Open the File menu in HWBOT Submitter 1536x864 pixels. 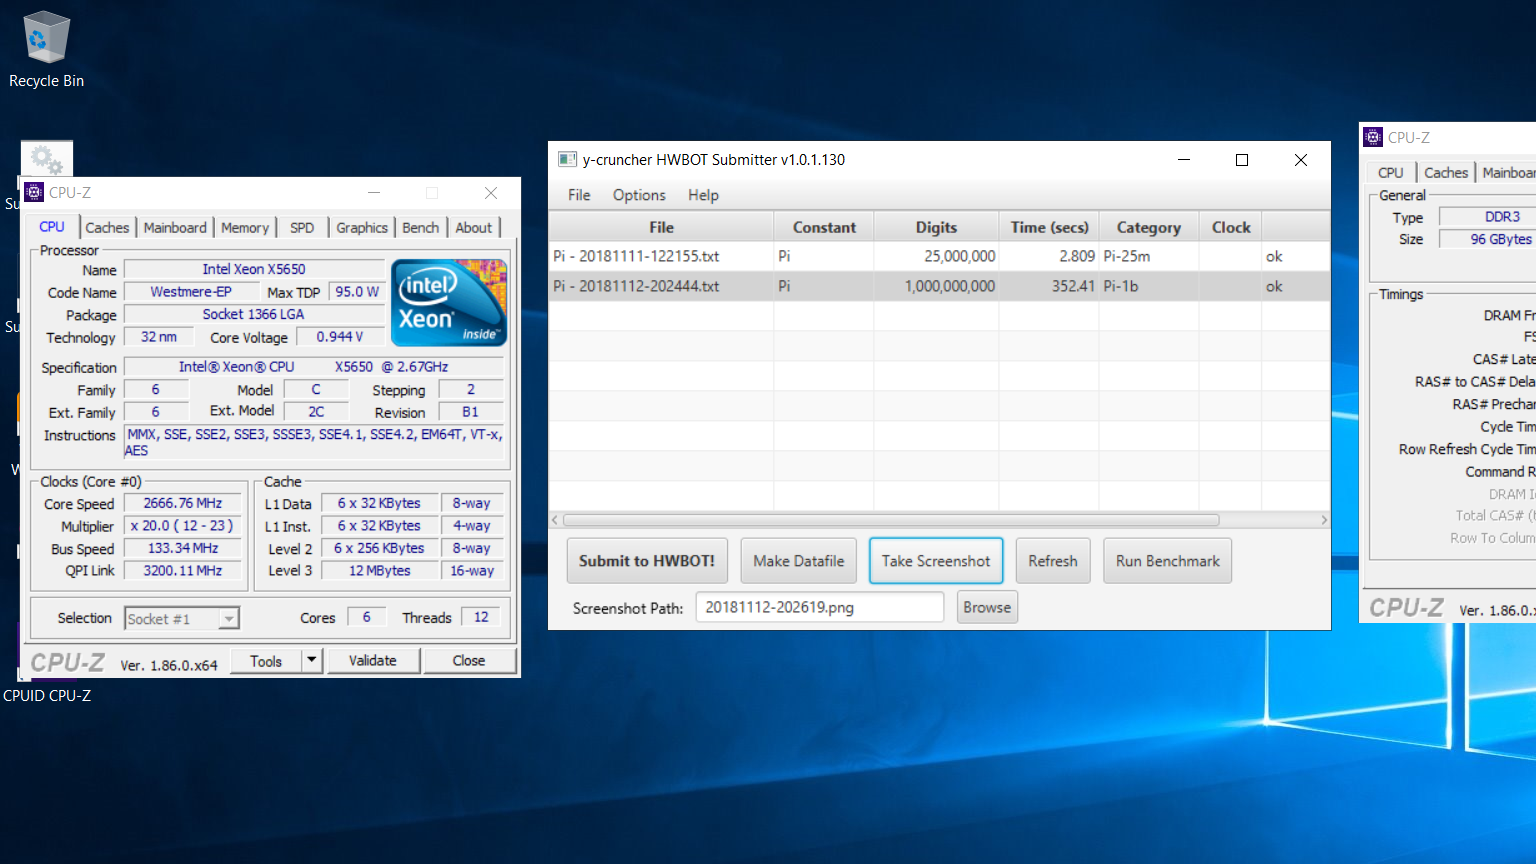click(579, 195)
